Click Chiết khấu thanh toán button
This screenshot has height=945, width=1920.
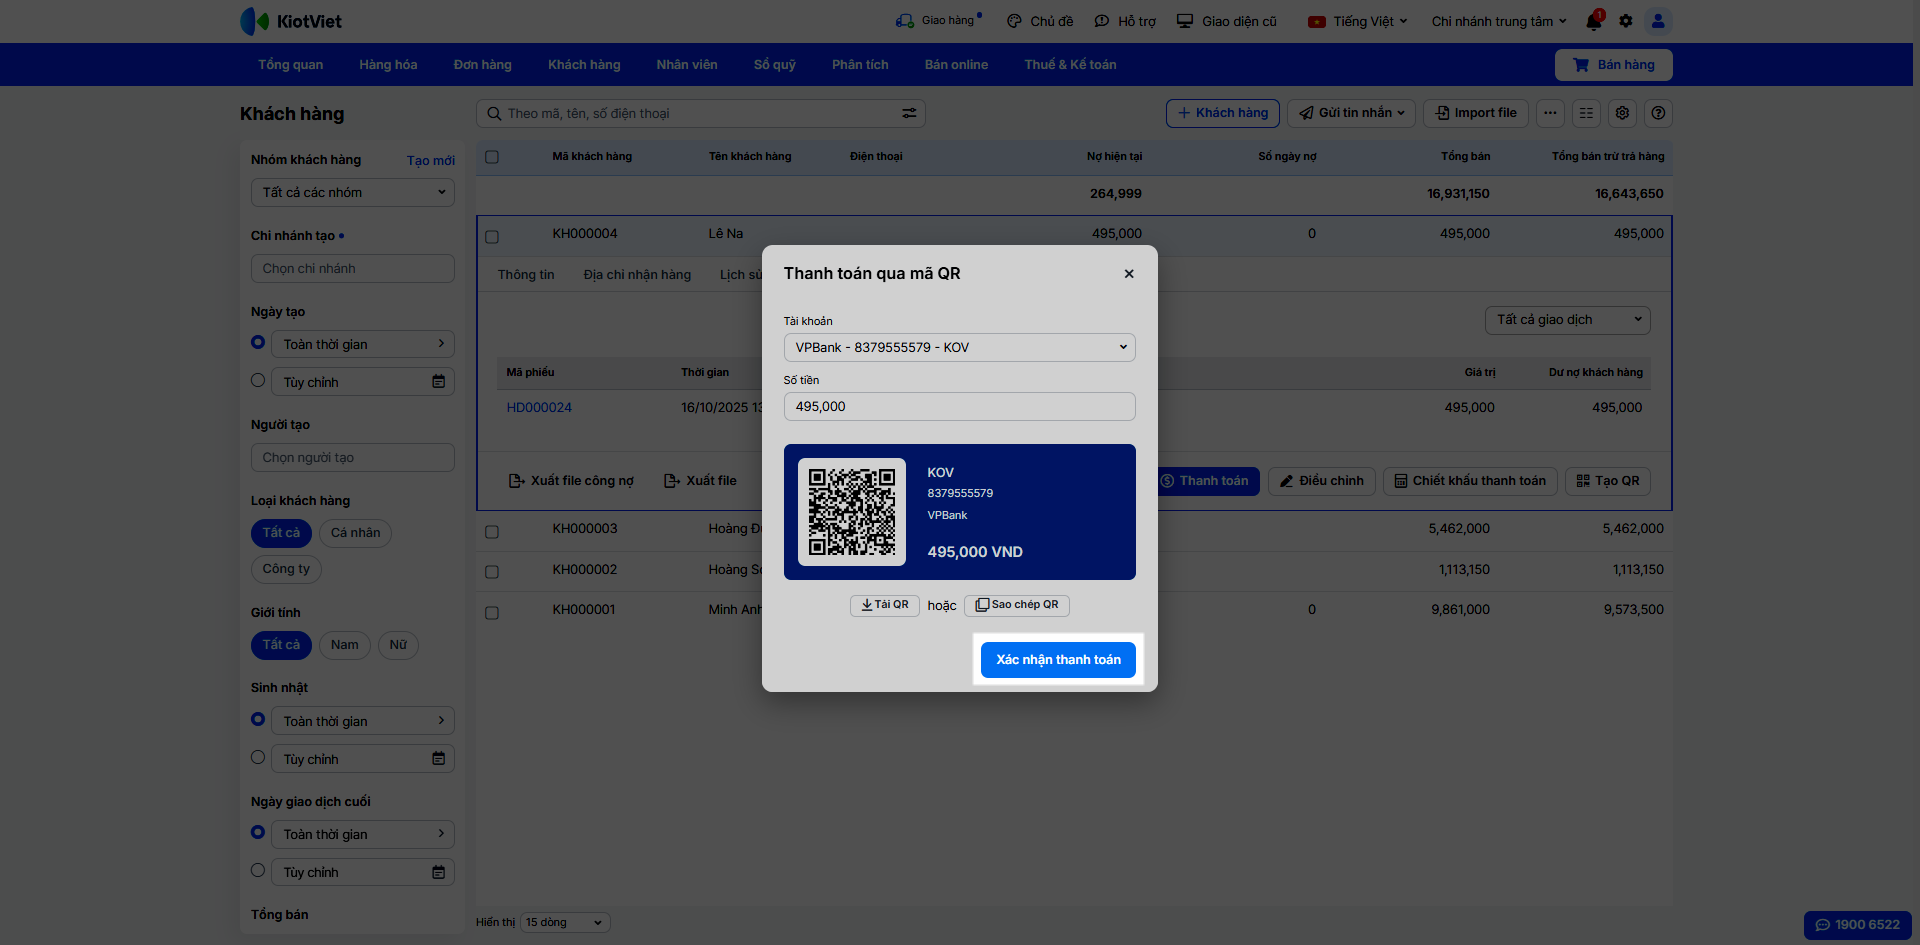tap(1471, 481)
